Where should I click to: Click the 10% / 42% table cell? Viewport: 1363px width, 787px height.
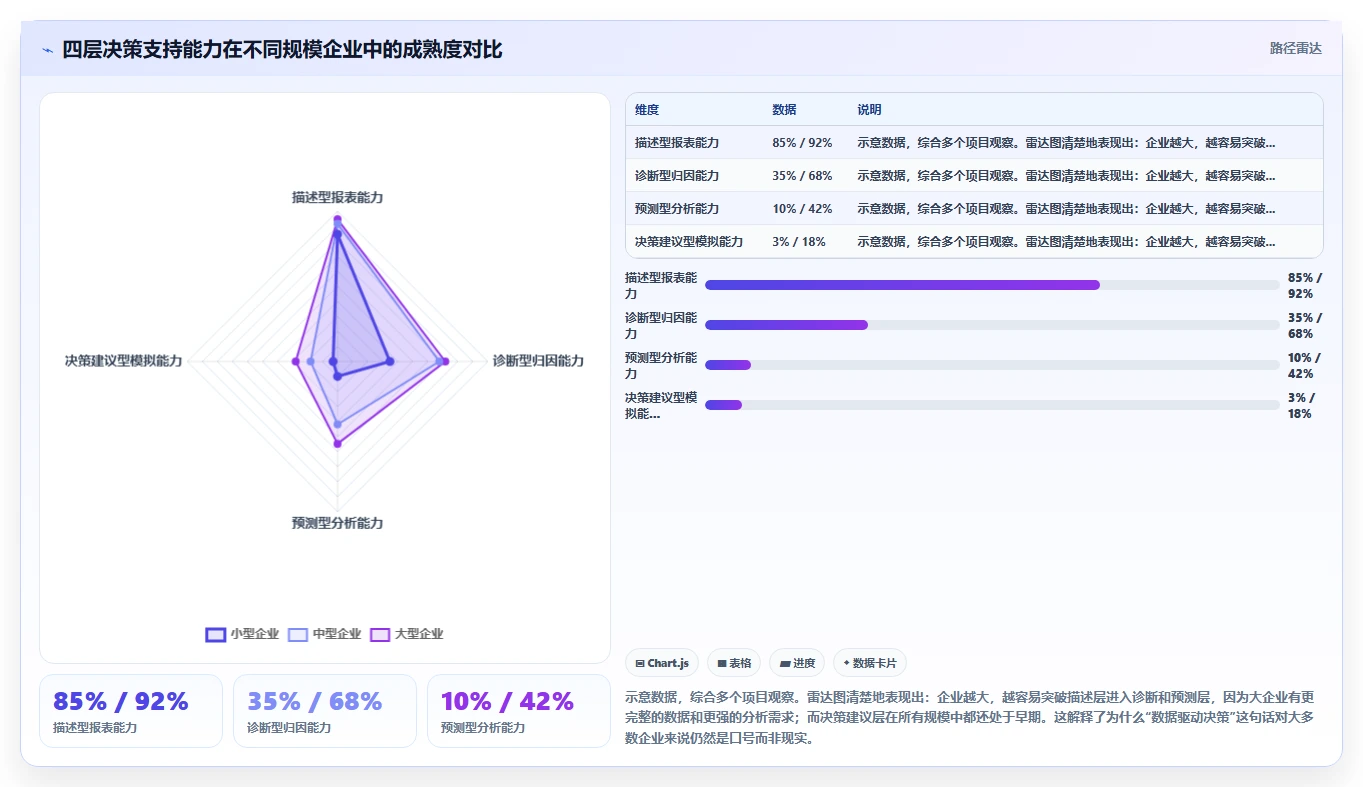point(802,209)
